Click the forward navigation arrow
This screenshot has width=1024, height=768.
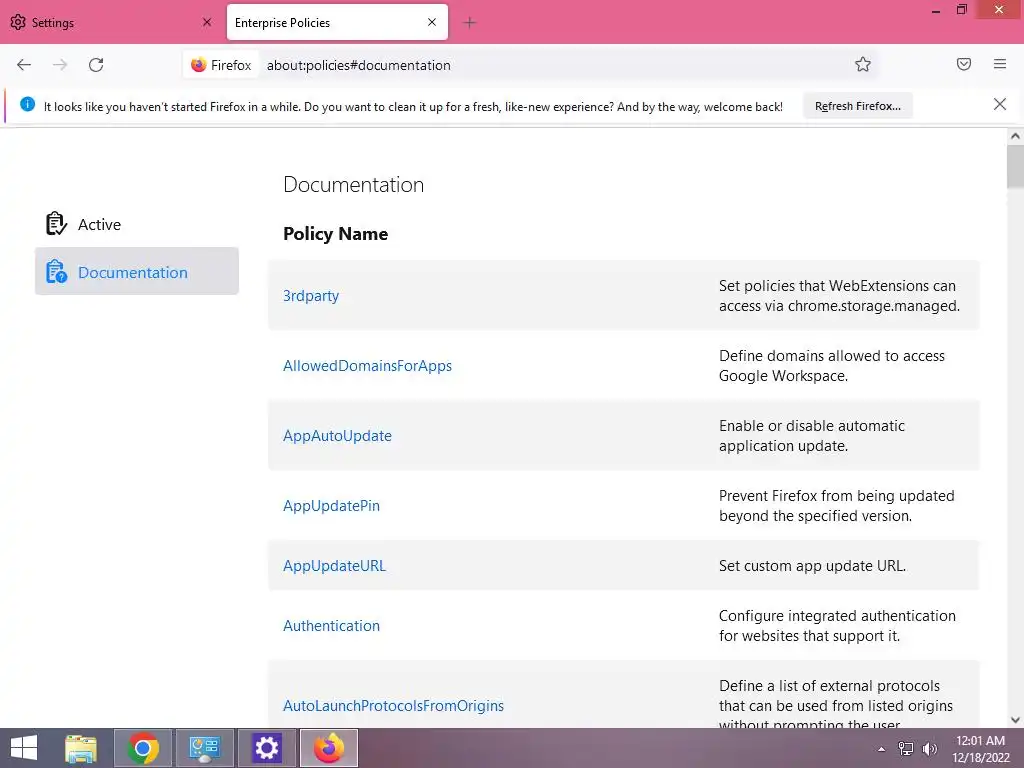click(x=60, y=65)
